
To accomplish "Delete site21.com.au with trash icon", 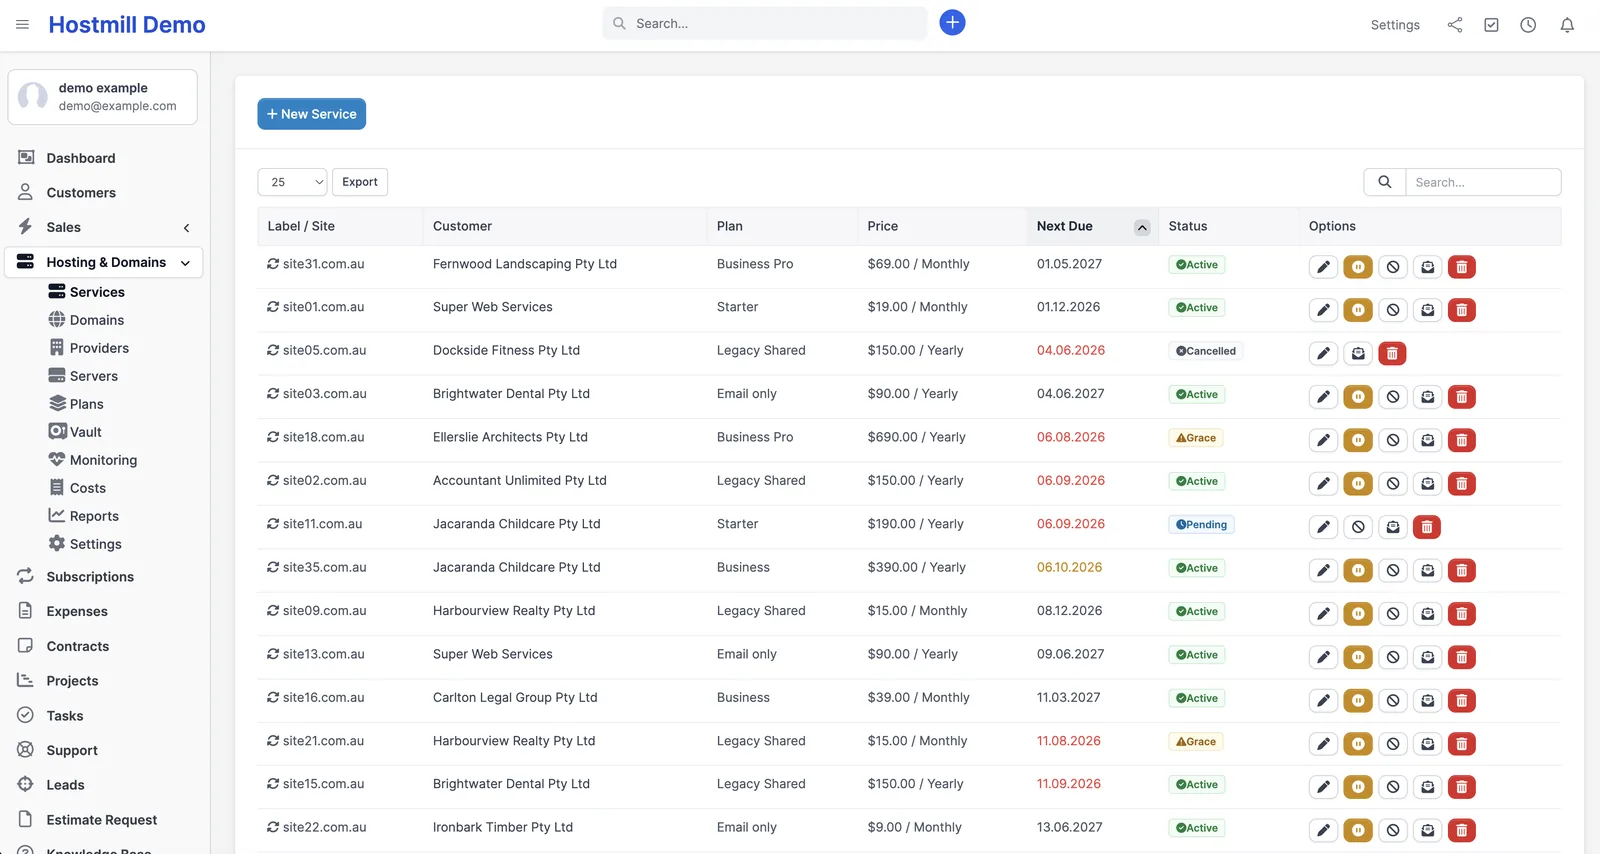I will coord(1462,744).
